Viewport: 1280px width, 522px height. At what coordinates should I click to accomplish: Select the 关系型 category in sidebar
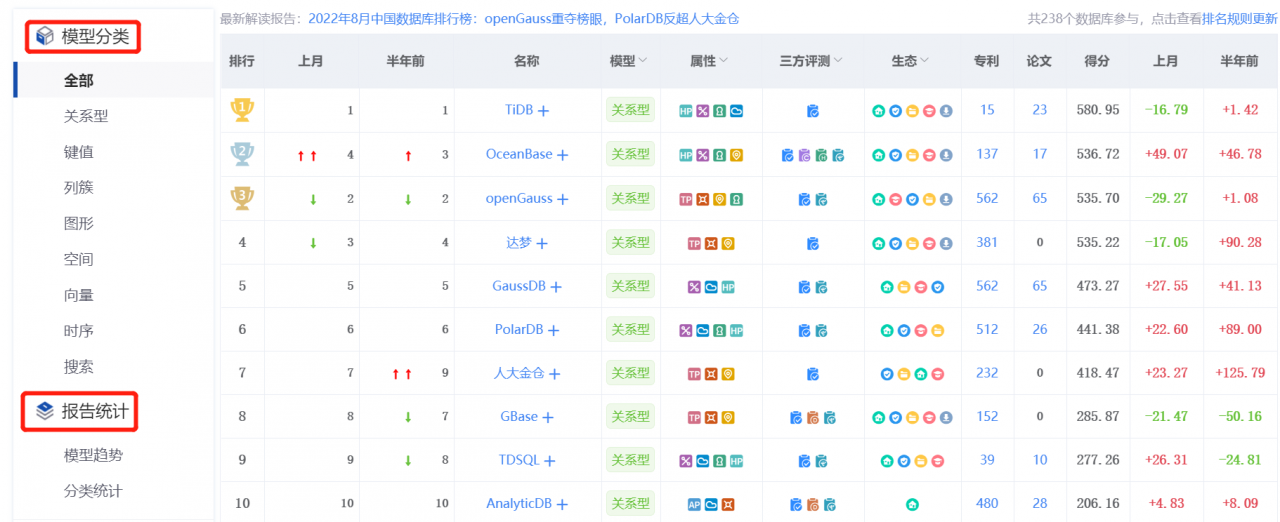click(86, 116)
